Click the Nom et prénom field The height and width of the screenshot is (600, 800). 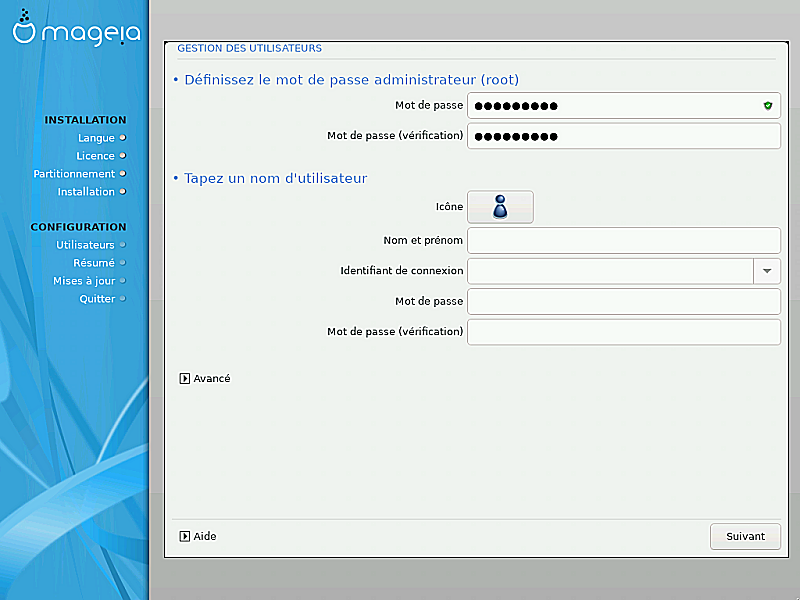(x=623, y=241)
